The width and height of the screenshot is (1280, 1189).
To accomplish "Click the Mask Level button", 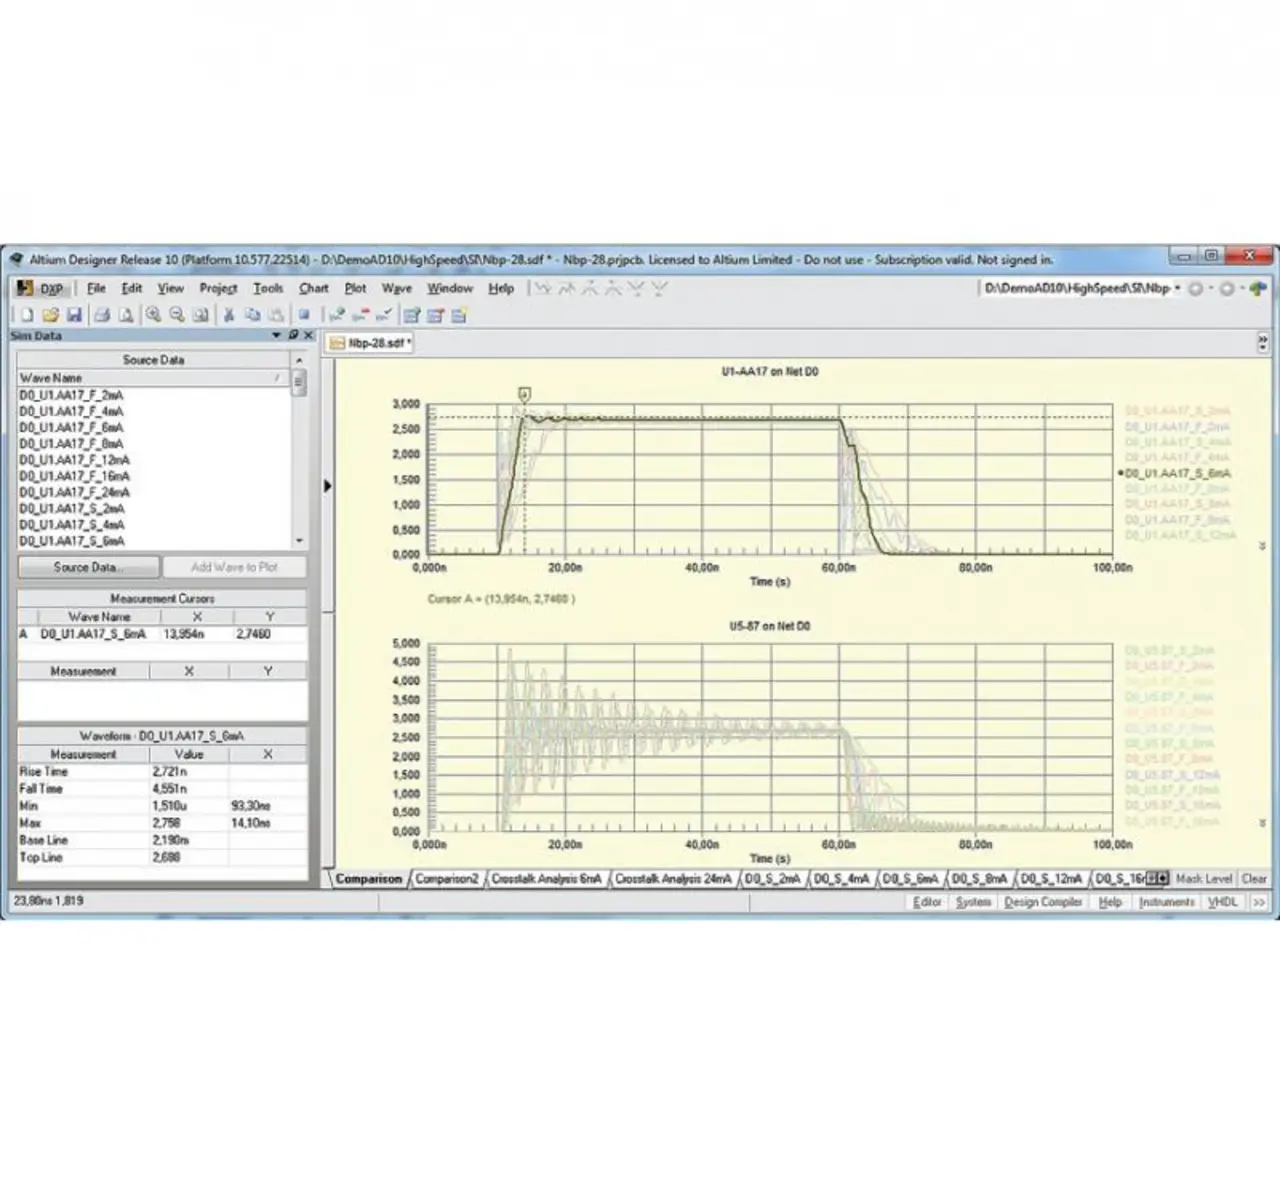I will (x=1203, y=879).
